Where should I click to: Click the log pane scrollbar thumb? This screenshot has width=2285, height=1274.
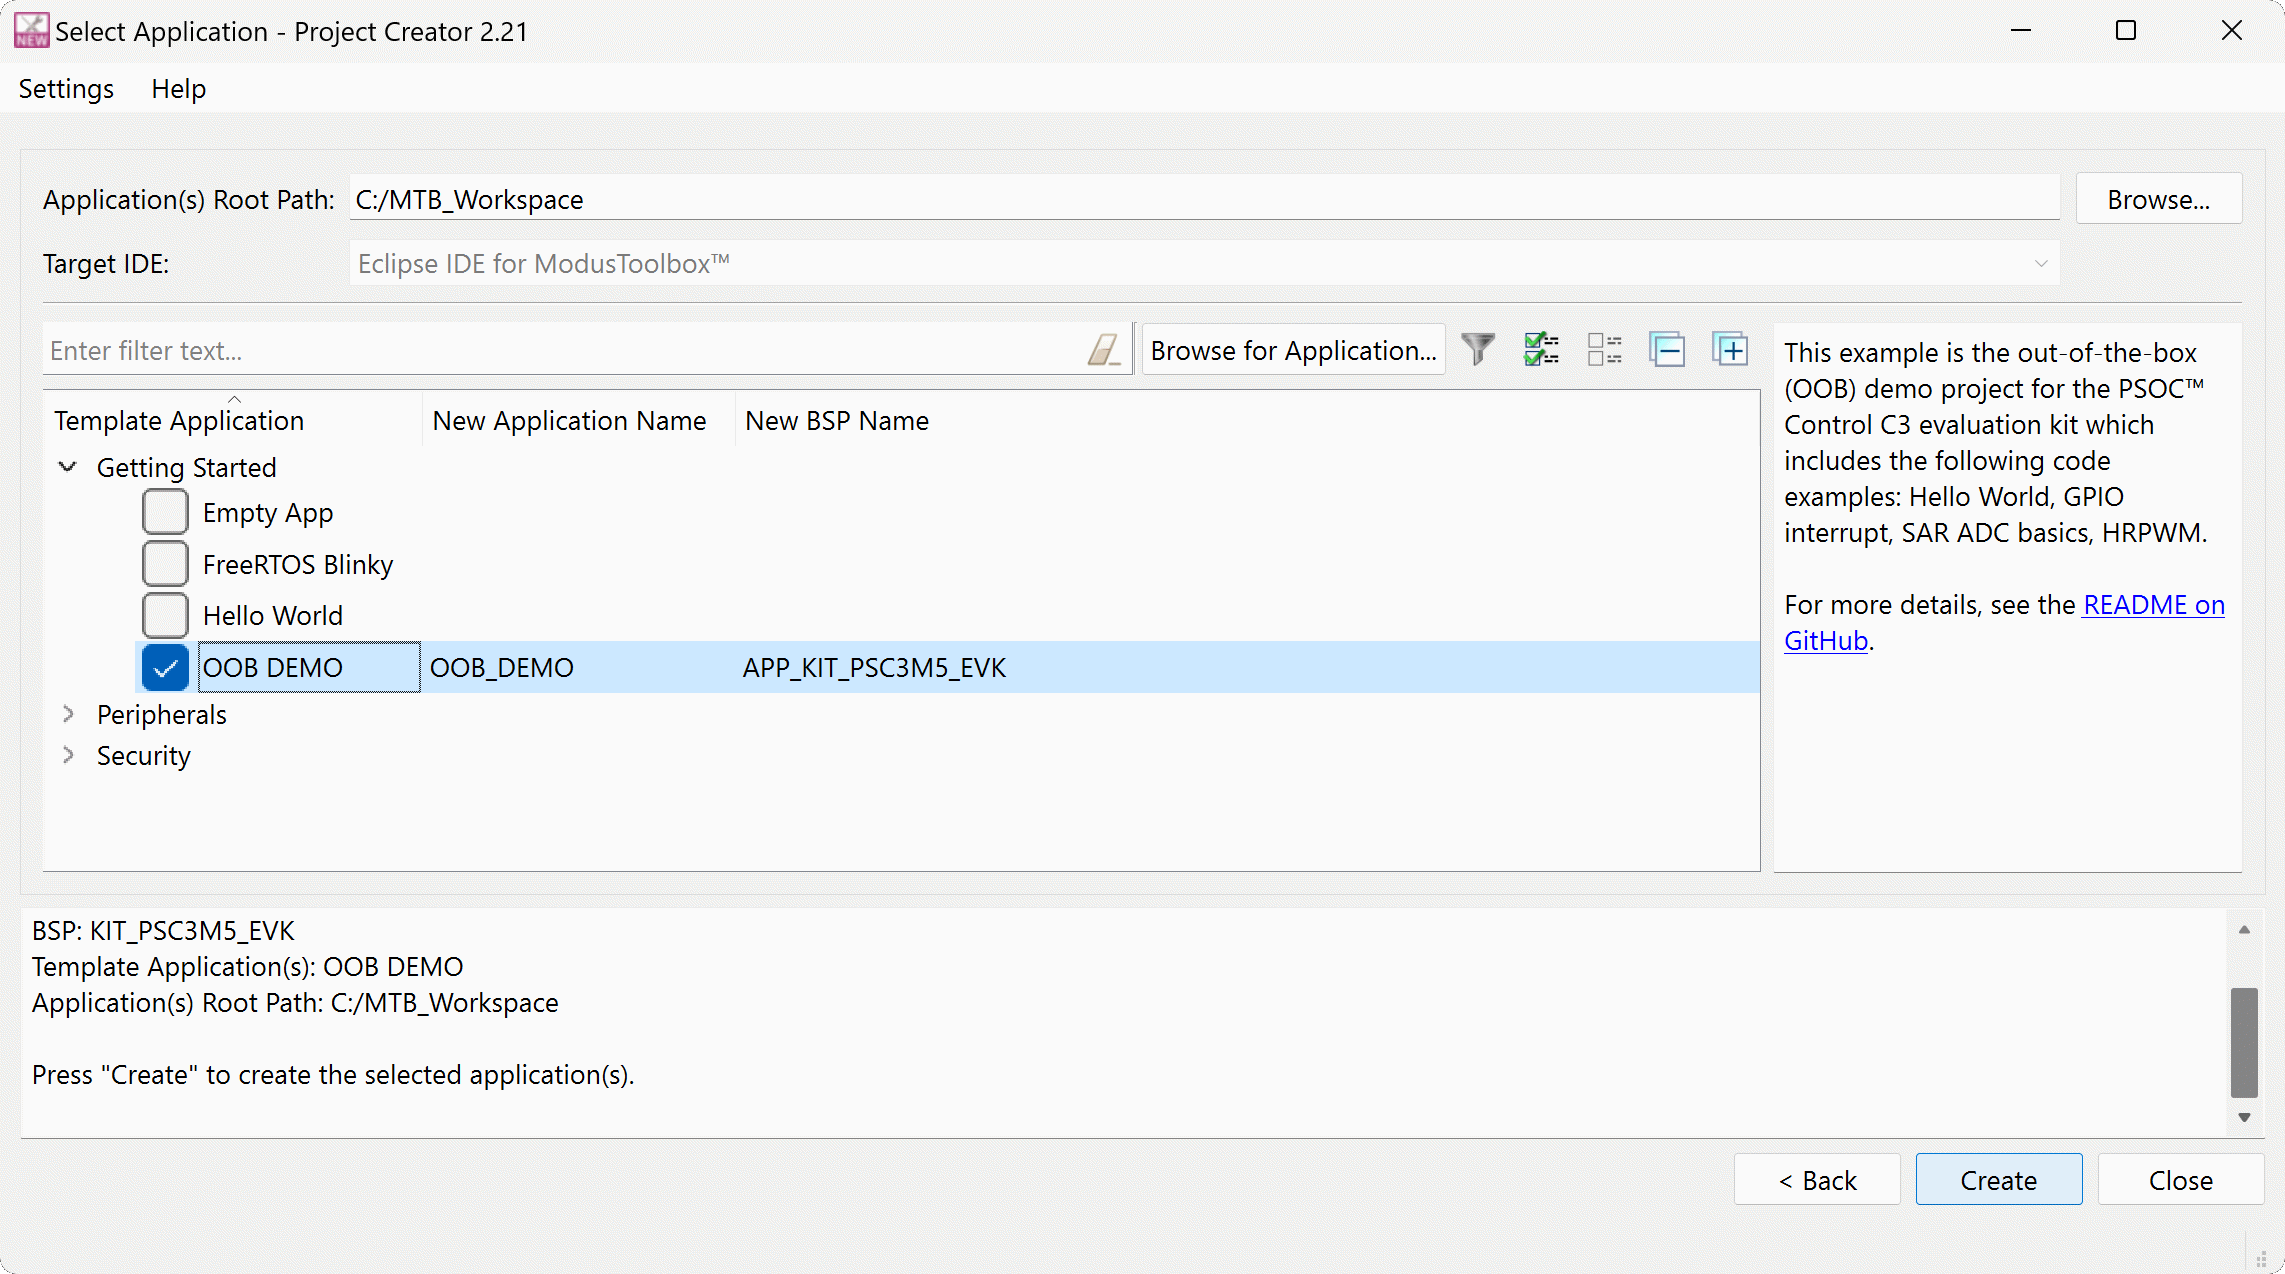pos(2244,1042)
